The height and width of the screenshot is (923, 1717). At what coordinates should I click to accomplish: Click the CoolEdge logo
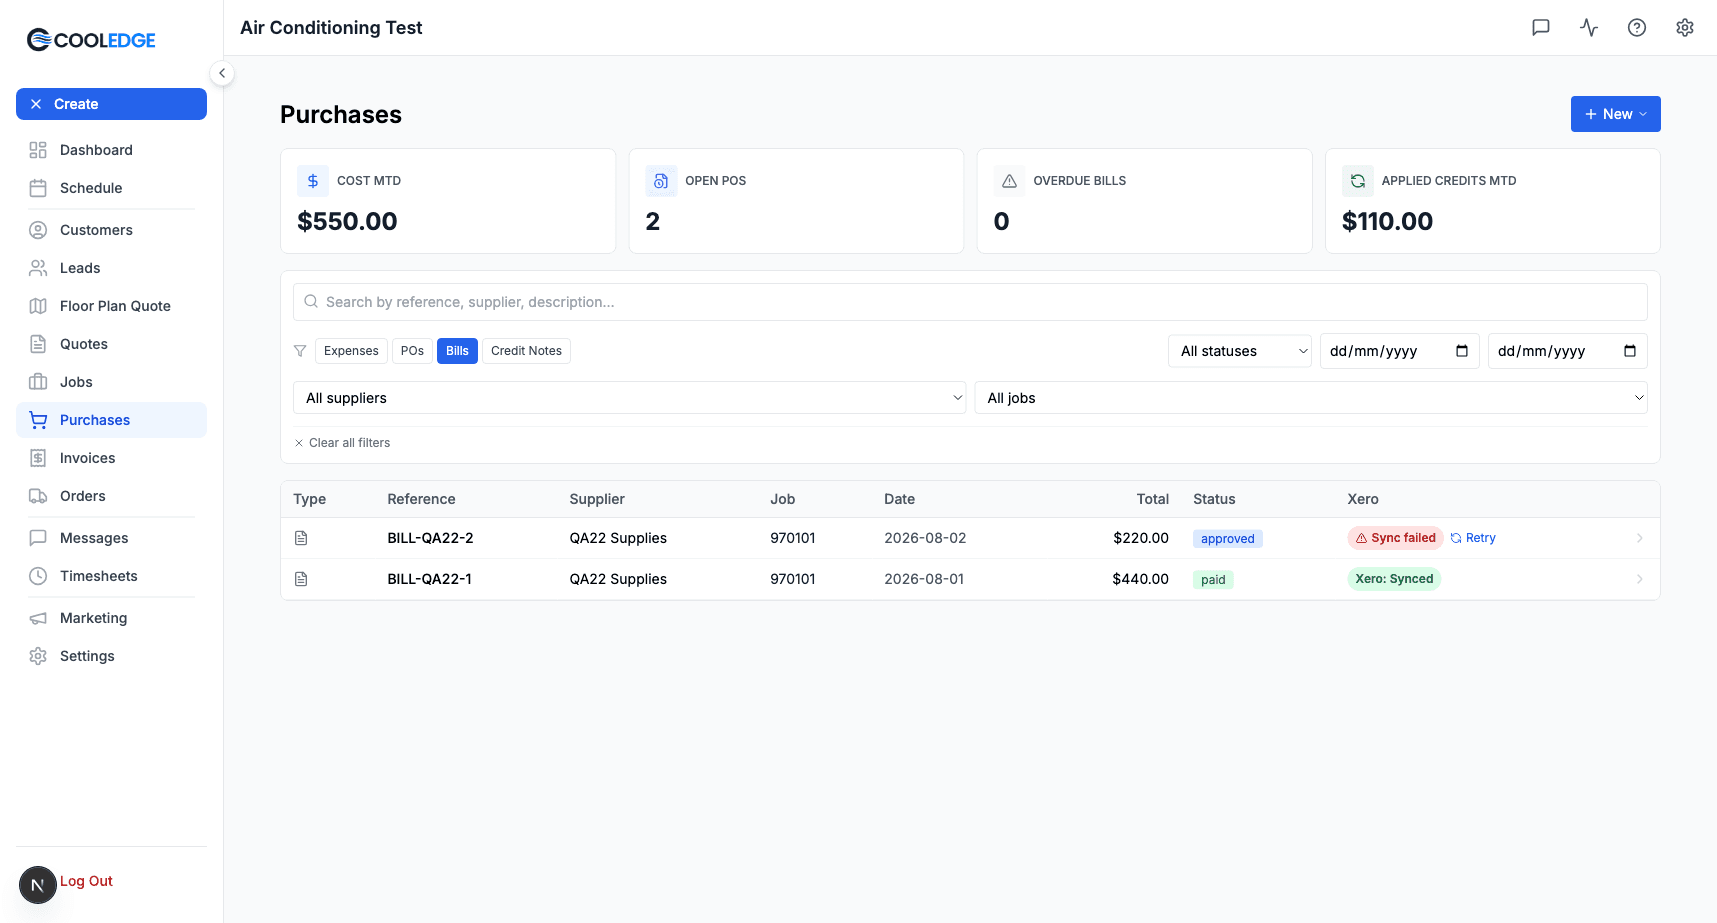91,40
